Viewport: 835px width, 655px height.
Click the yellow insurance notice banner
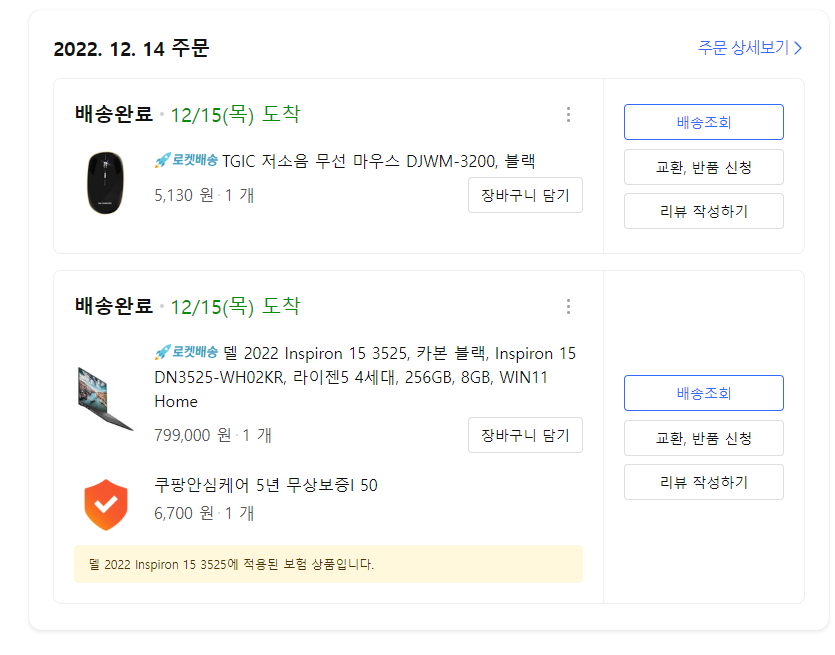(328, 564)
